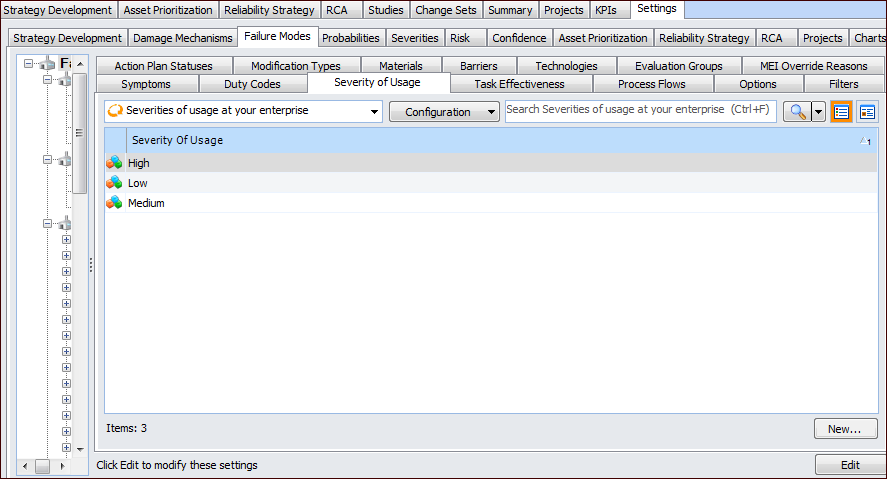Open the search options dropdown arrow

[x=819, y=112]
